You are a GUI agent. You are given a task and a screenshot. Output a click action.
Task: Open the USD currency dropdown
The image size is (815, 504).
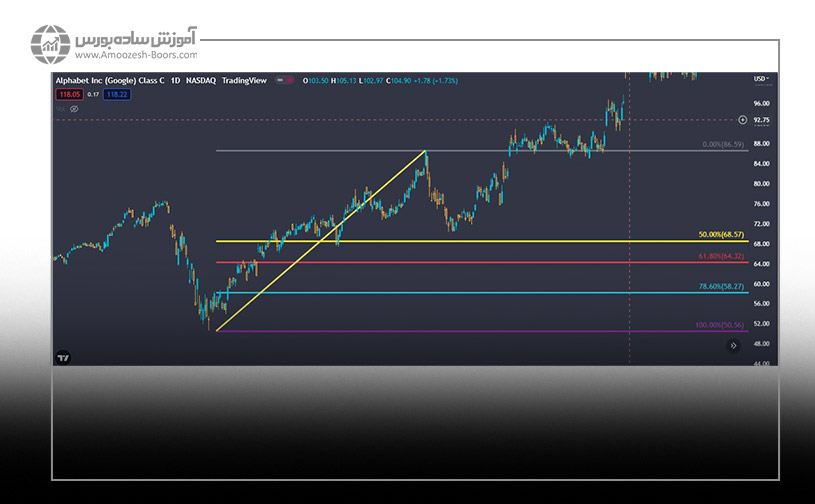point(763,80)
